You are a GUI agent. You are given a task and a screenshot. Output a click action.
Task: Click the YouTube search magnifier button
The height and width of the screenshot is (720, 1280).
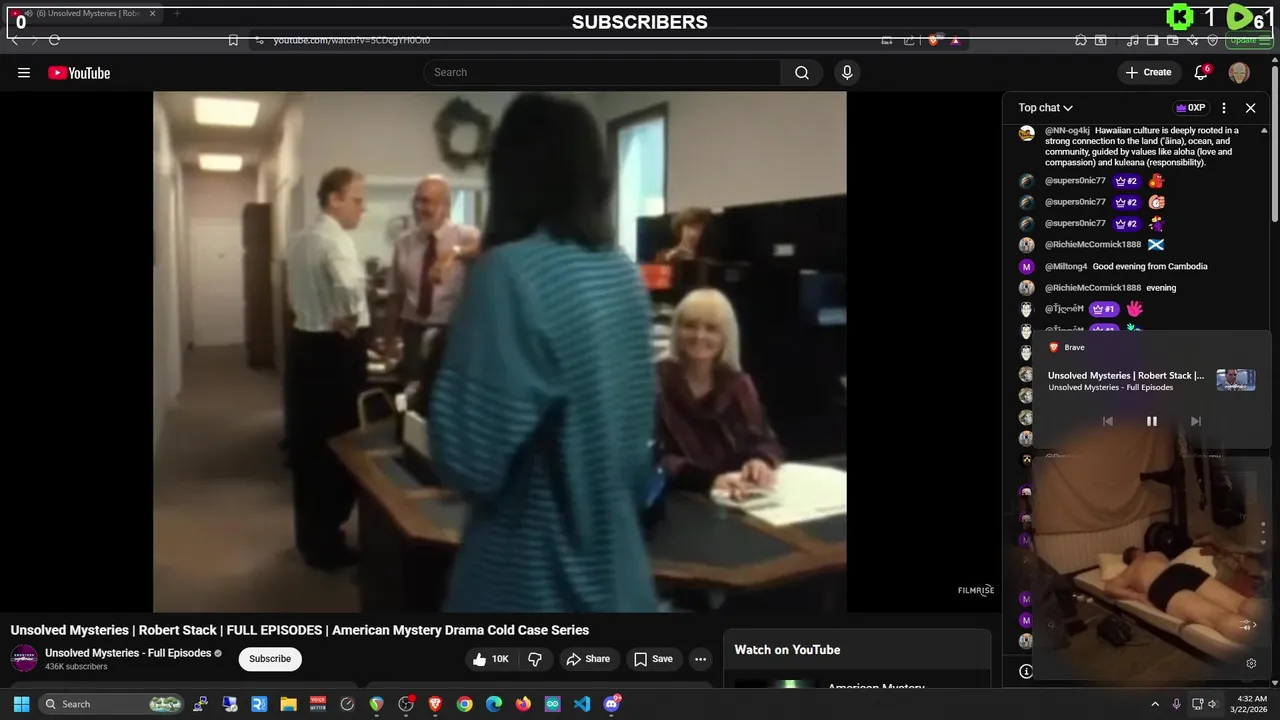coord(802,72)
